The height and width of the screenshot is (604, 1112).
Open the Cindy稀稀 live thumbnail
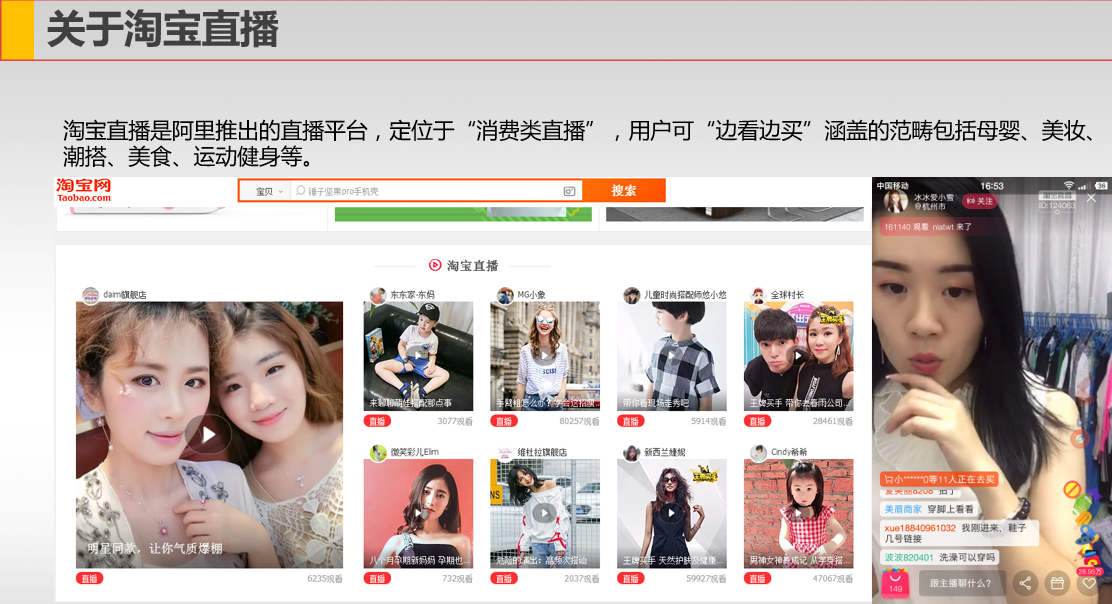tap(799, 513)
